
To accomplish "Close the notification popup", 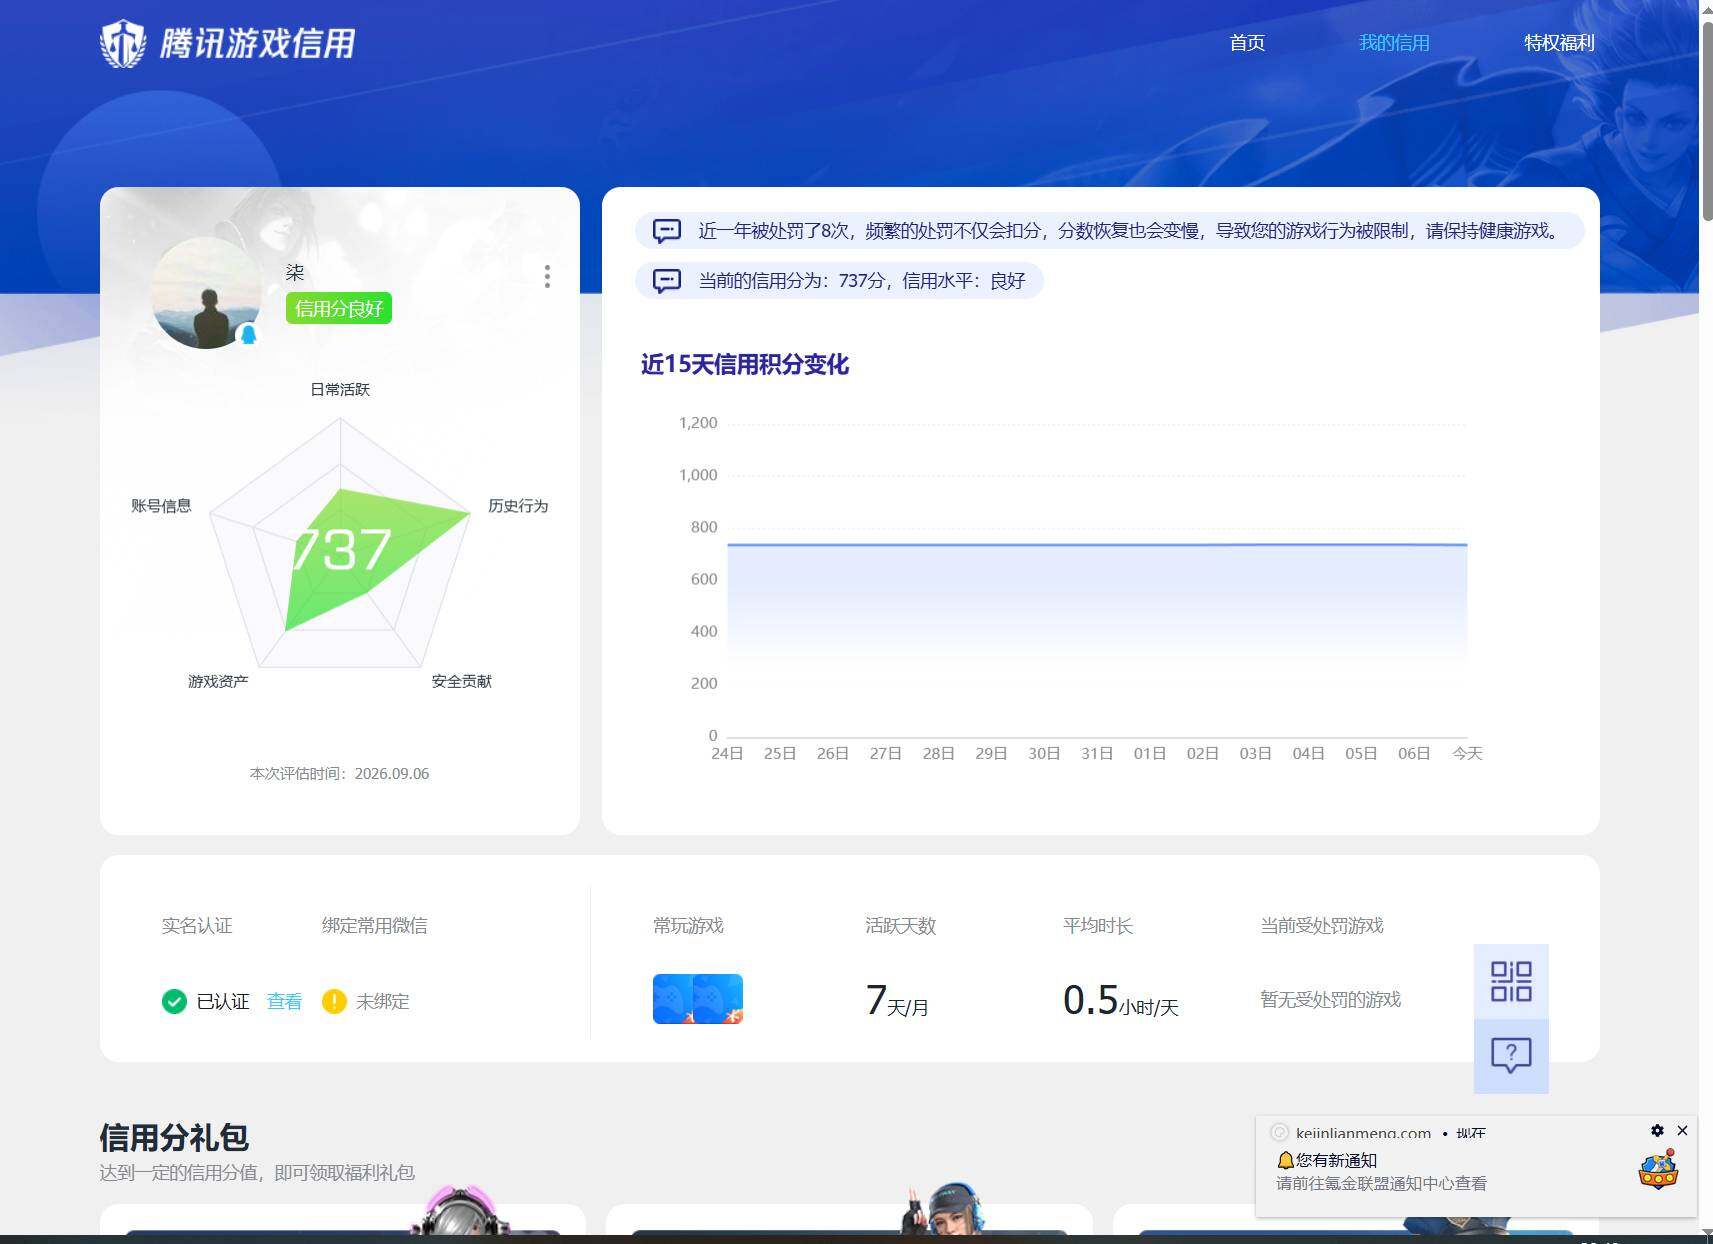I will [1682, 1130].
